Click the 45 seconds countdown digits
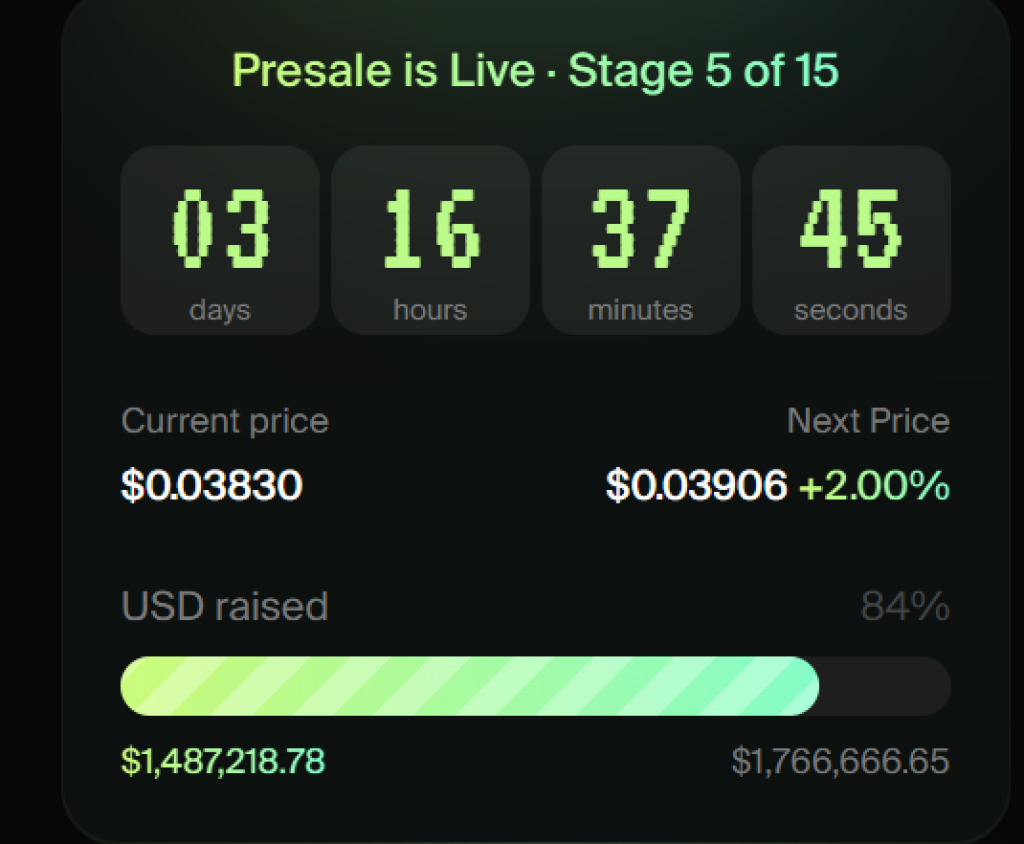 (851, 229)
